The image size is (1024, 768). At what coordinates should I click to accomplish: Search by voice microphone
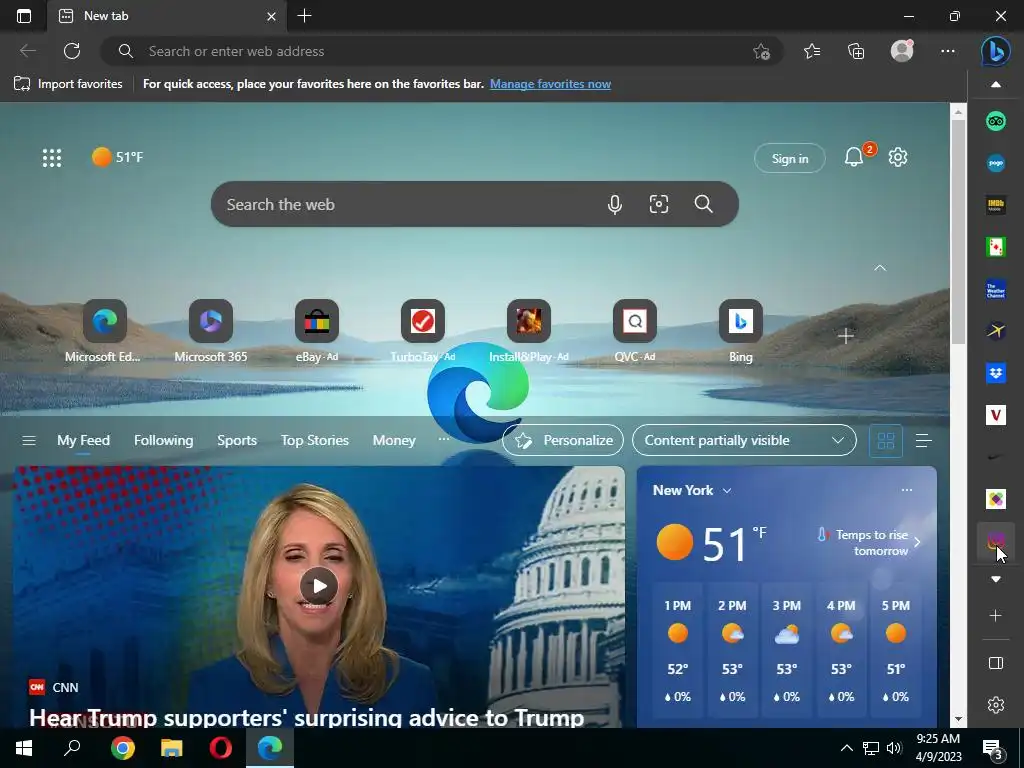(615, 204)
